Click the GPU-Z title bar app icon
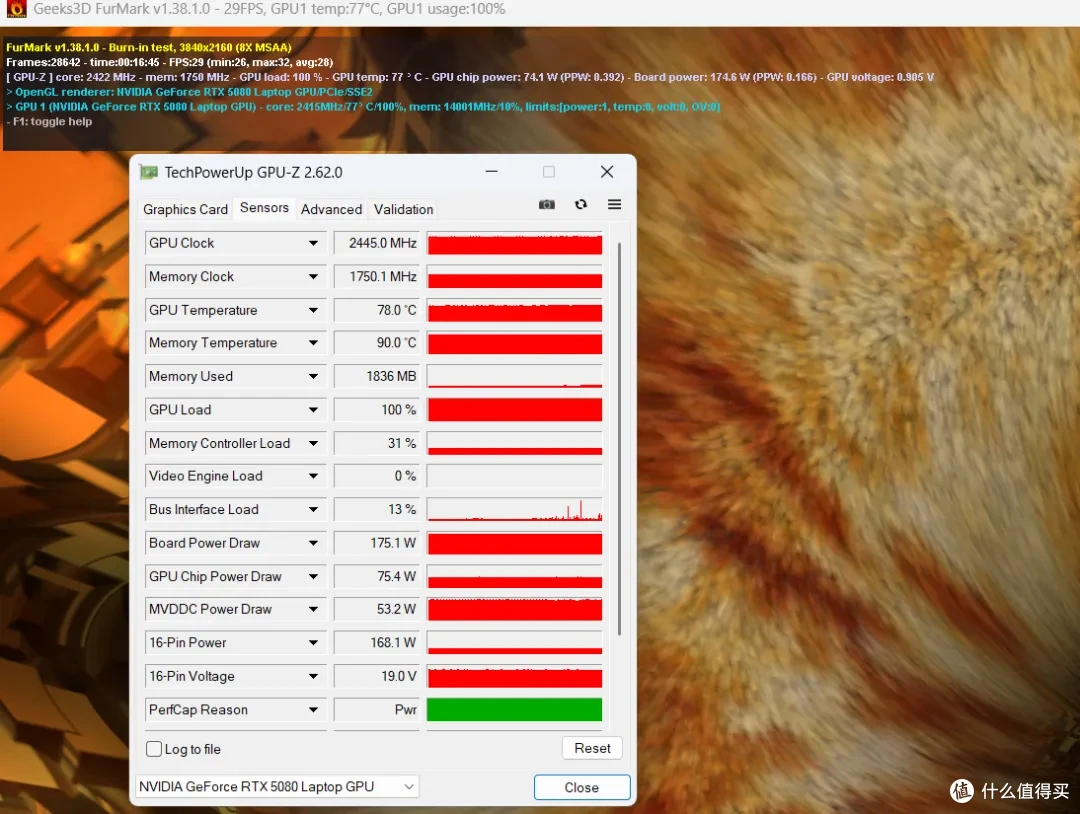The width and height of the screenshot is (1080, 814). coord(148,172)
